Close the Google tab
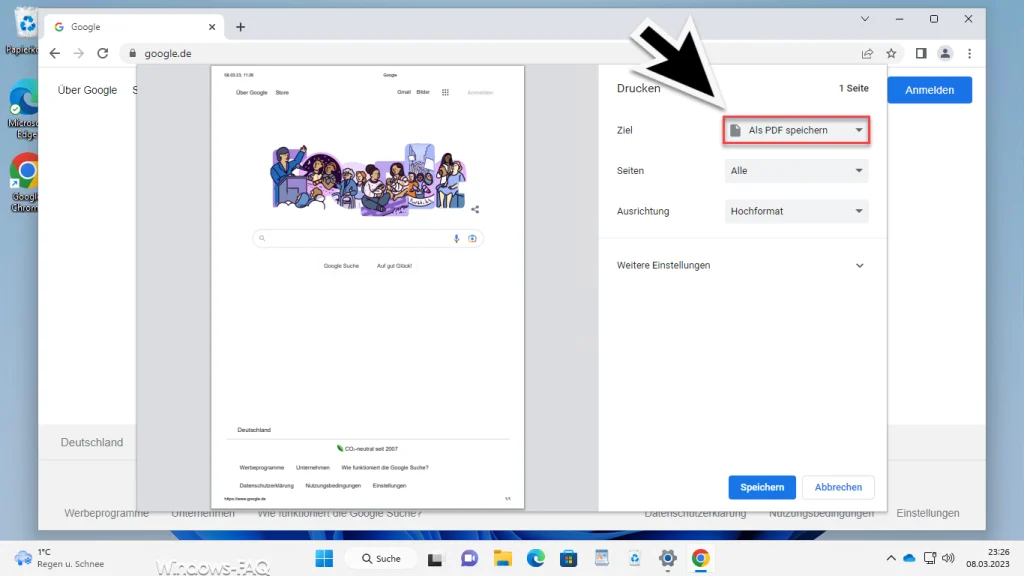Viewport: 1024px width, 576px height. (x=212, y=27)
